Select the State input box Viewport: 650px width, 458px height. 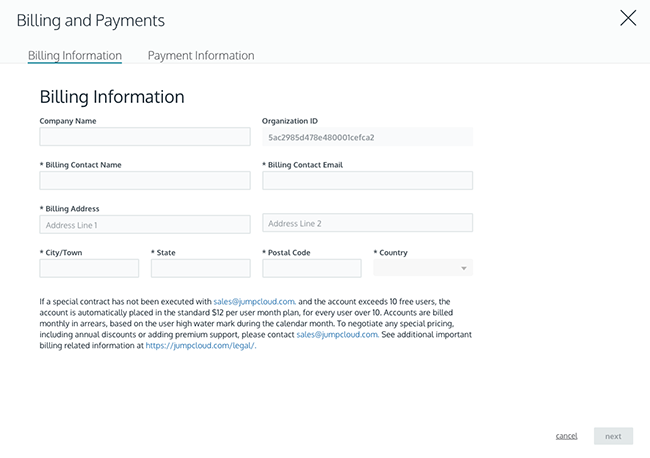(x=200, y=268)
